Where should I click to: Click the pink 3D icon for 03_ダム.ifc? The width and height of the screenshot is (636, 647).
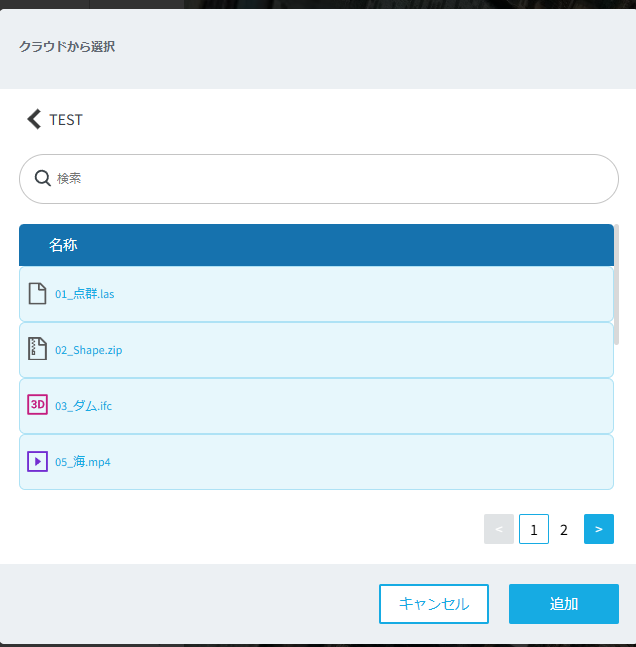pyautogui.click(x=38, y=405)
